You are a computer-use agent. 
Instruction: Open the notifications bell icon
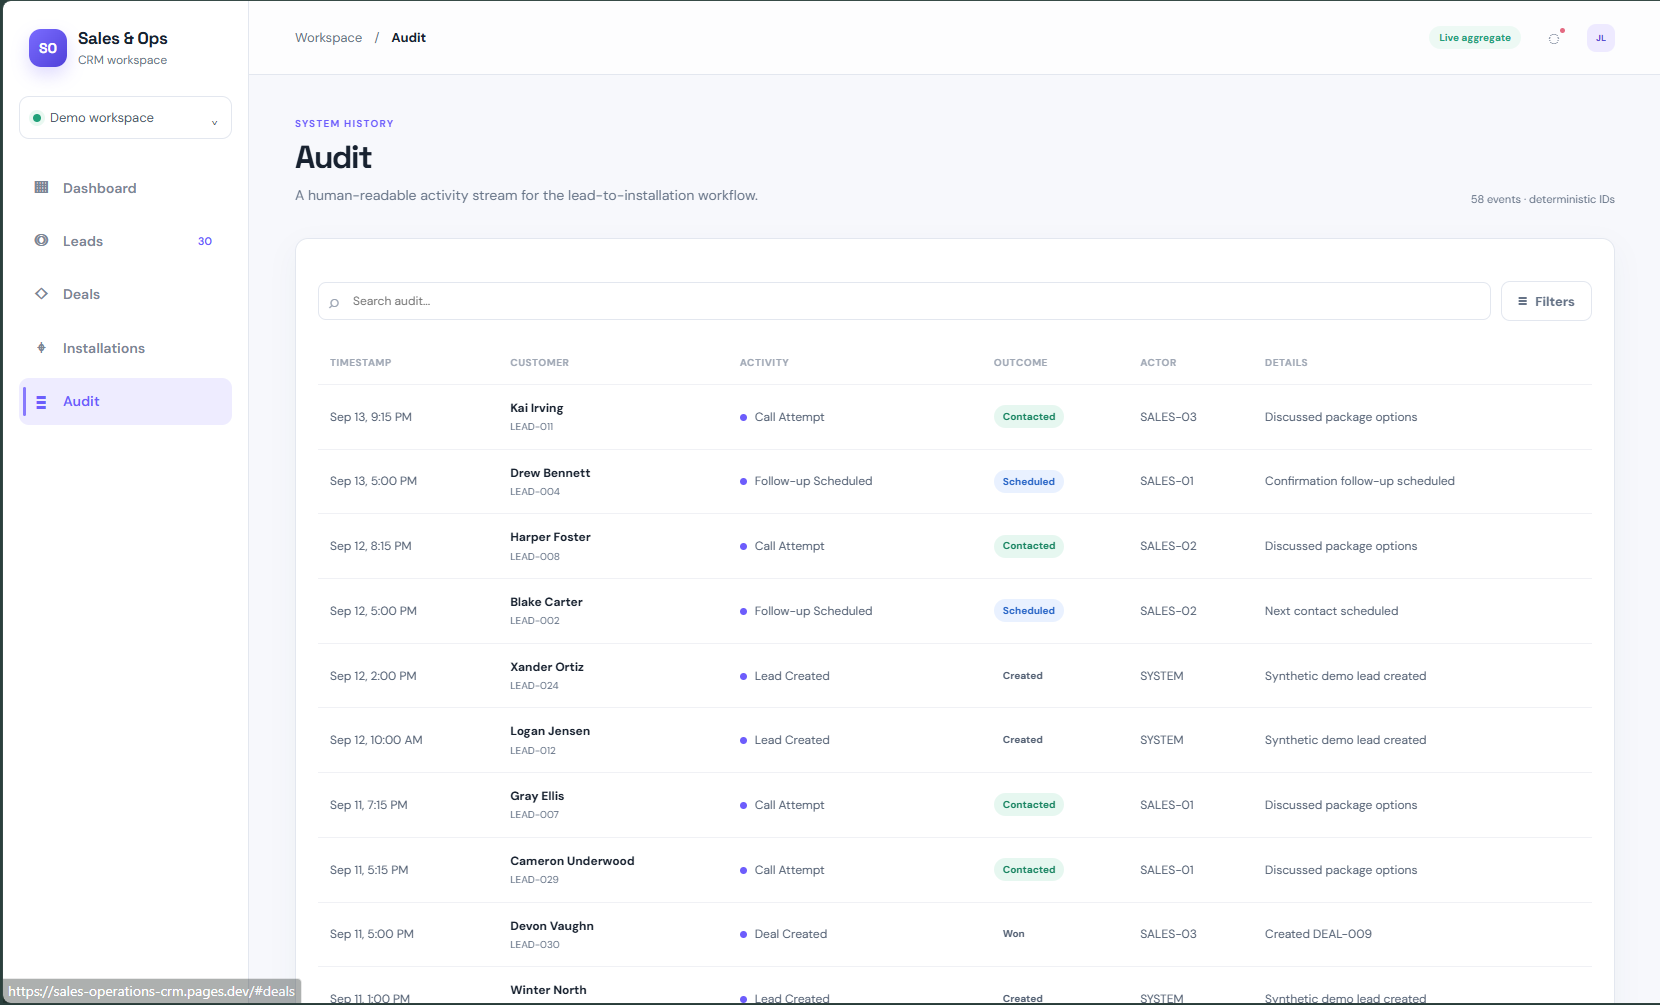point(1554,38)
